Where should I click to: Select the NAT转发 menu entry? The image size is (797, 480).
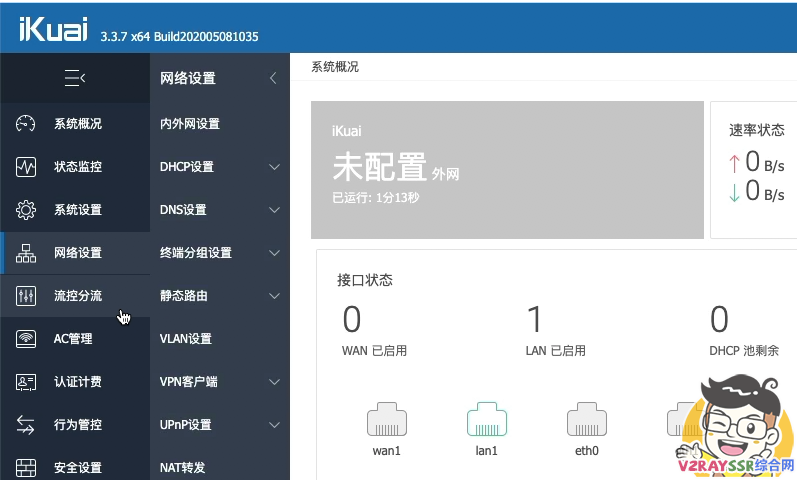click(x=183, y=467)
